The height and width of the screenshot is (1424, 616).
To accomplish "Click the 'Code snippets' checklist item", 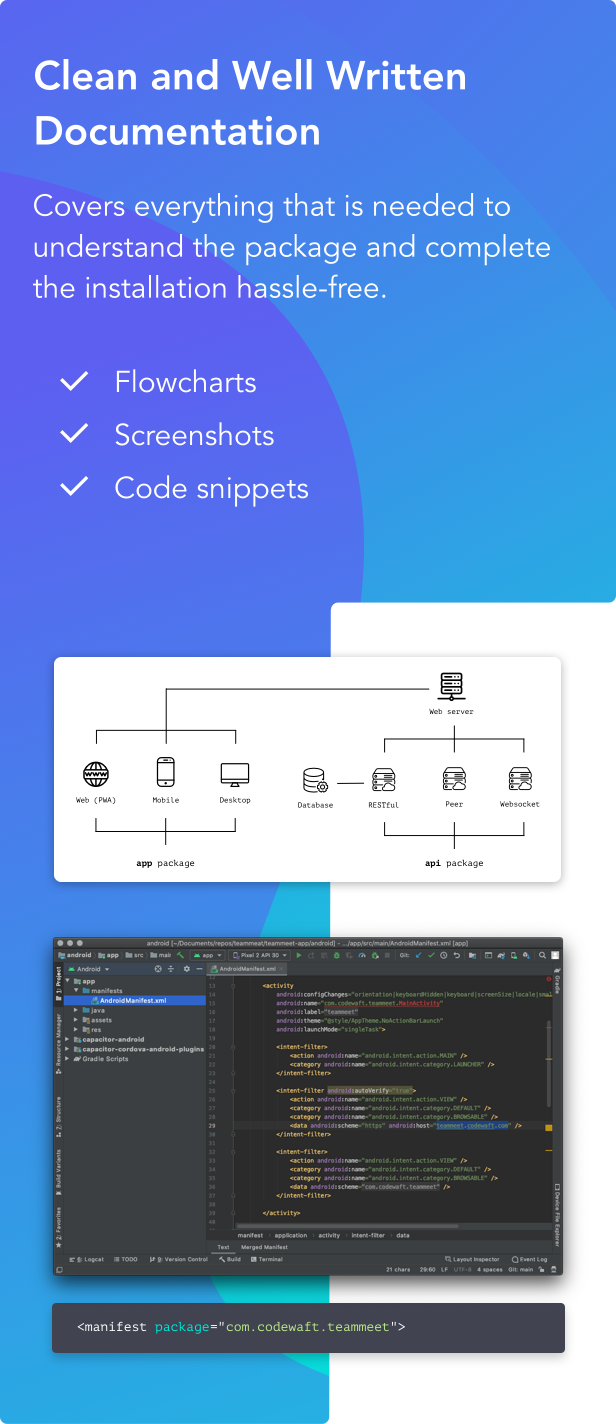I will tap(211, 488).
